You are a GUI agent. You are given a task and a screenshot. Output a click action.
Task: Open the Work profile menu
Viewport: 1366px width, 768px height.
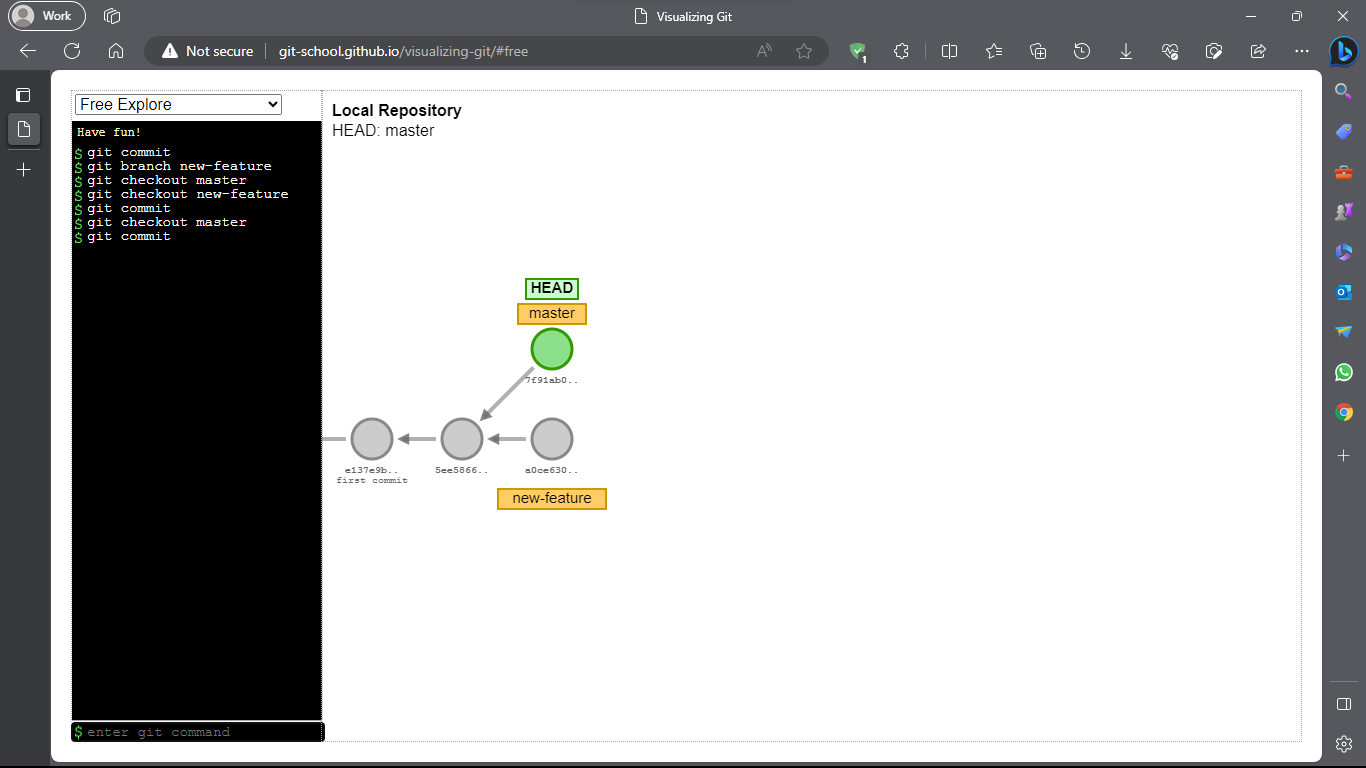point(46,16)
